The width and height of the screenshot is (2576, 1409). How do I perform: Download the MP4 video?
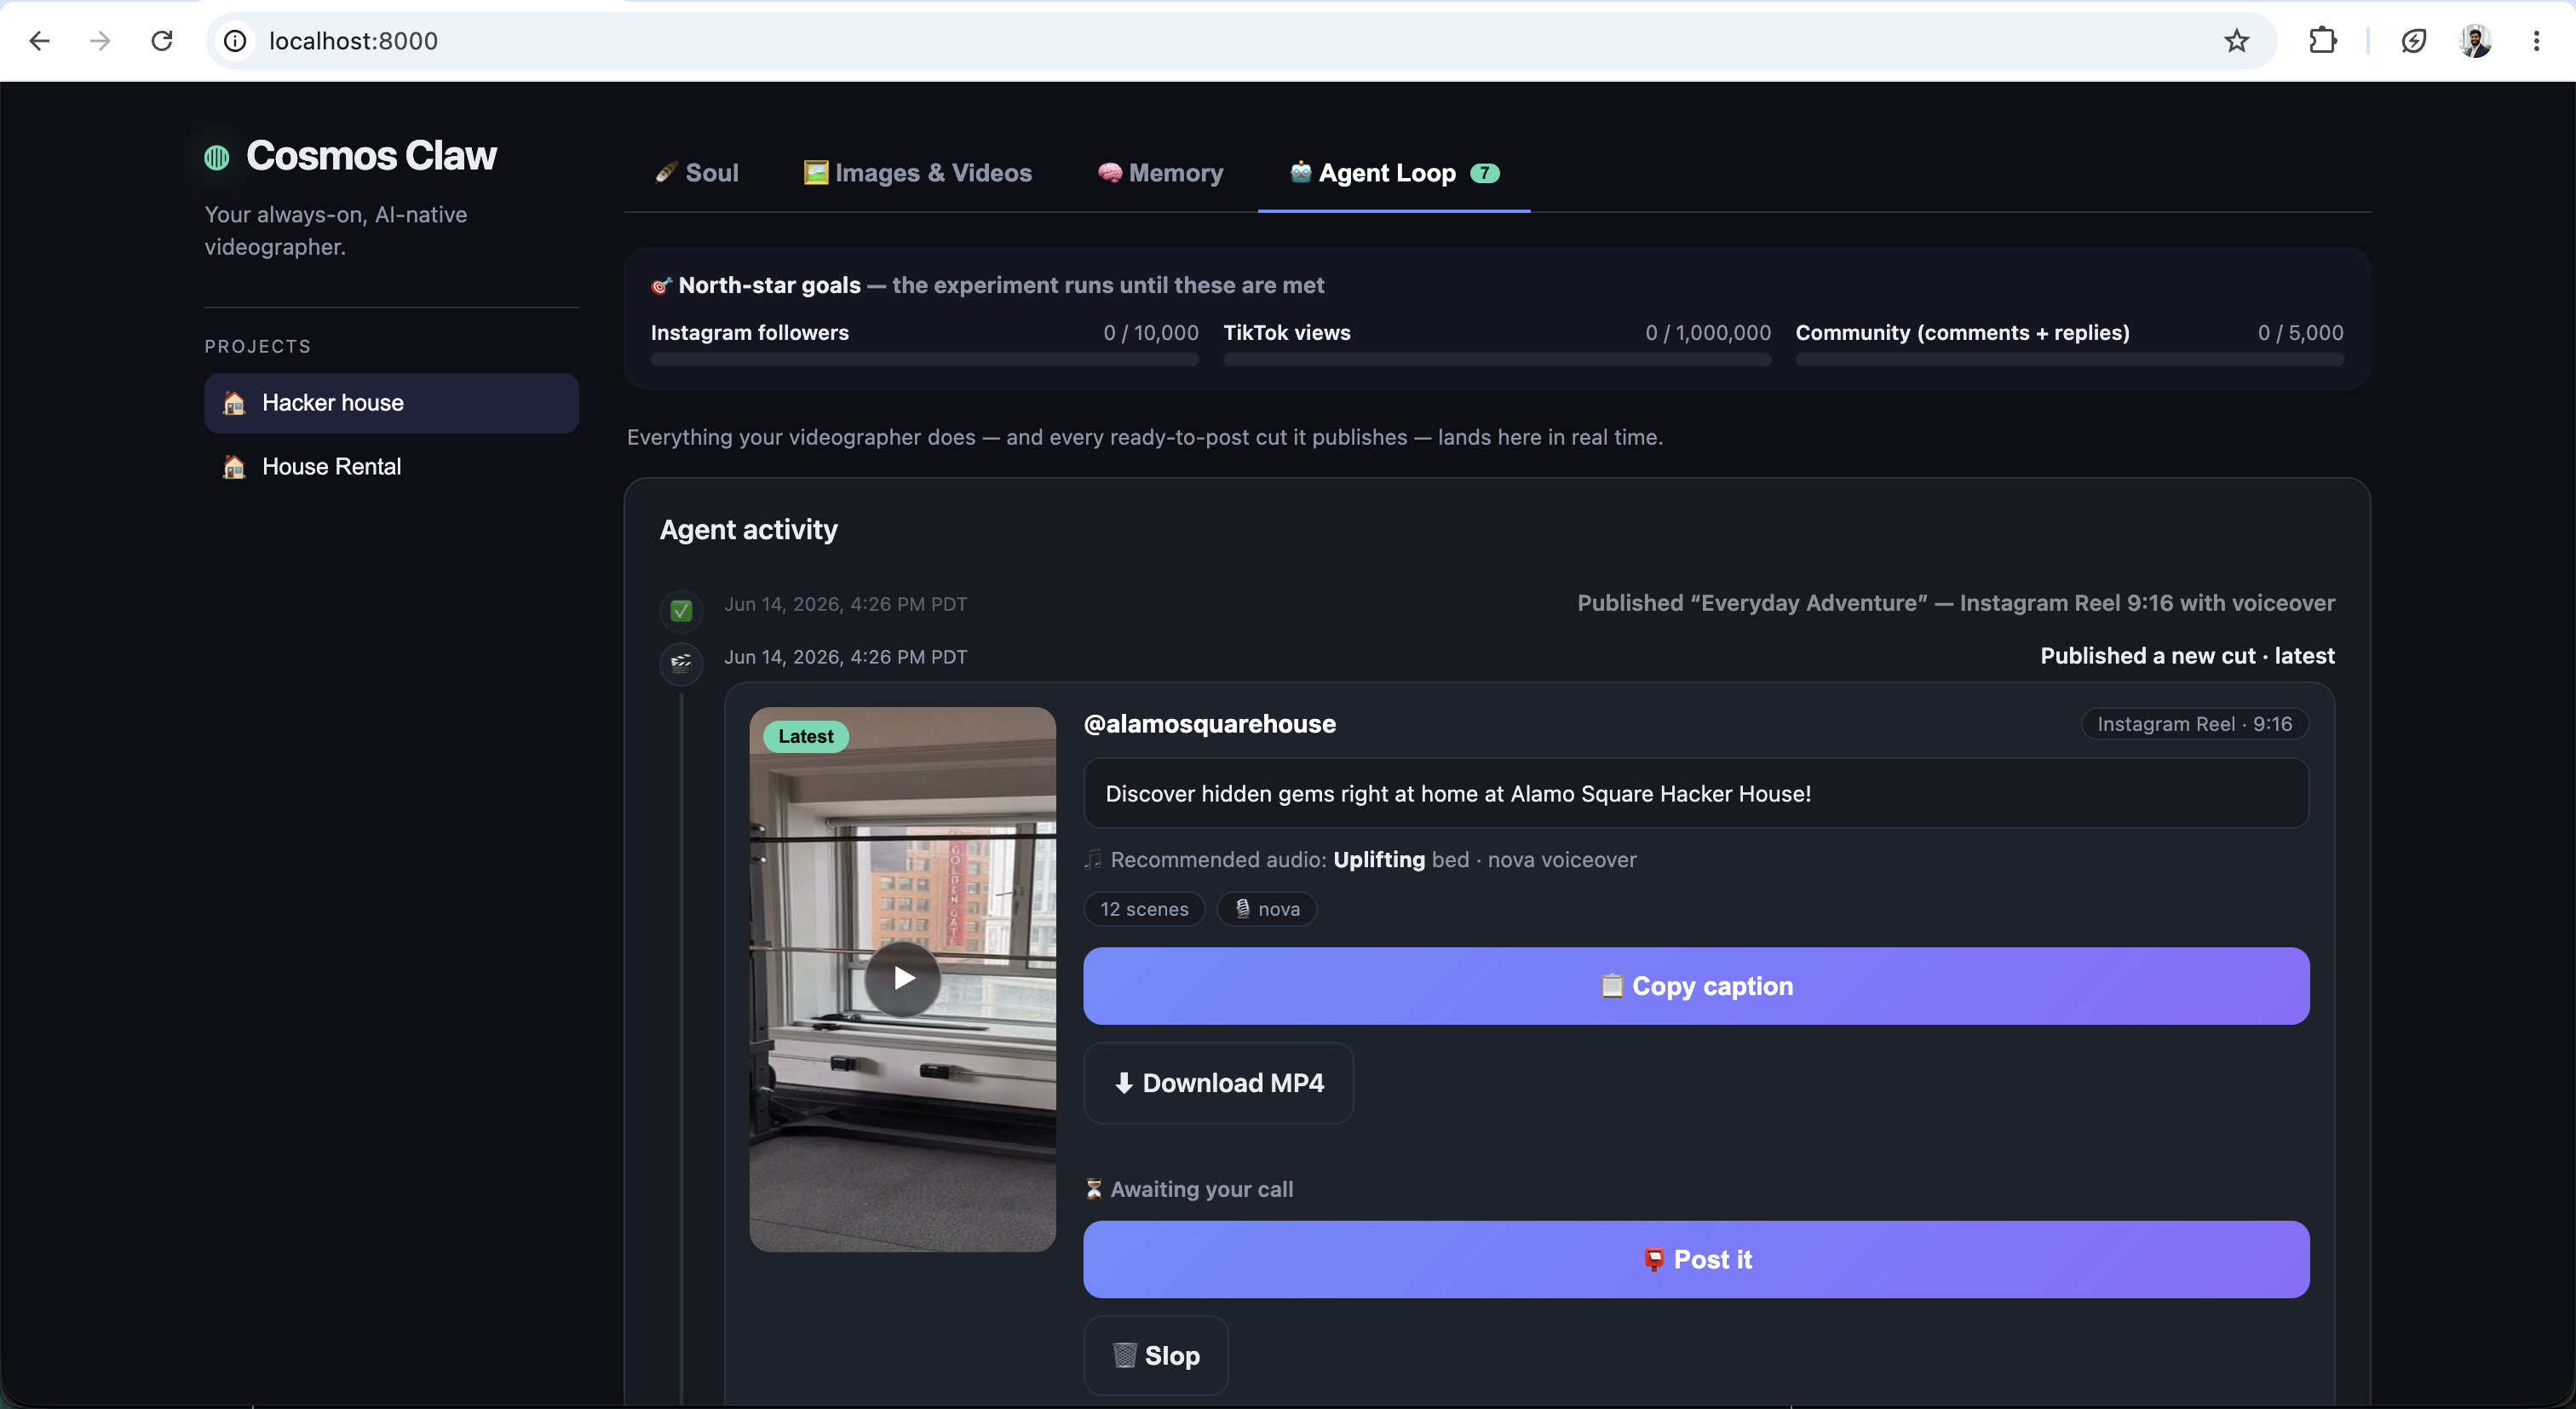pyautogui.click(x=1218, y=1083)
